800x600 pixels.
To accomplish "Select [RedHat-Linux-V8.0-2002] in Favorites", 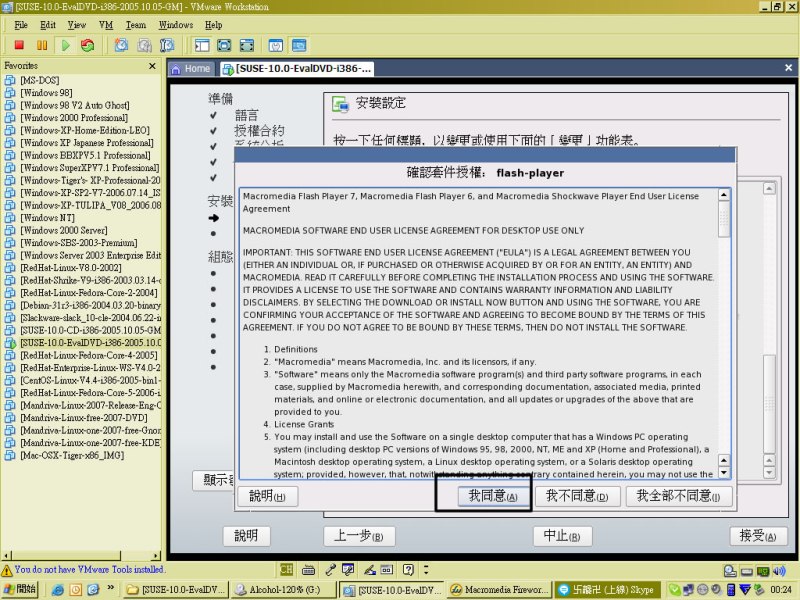I will (71, 268).
